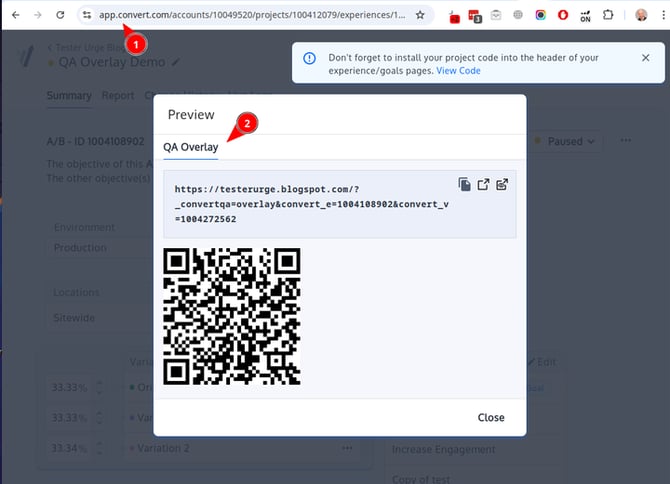Open preview URL in new tab icon

483,184
